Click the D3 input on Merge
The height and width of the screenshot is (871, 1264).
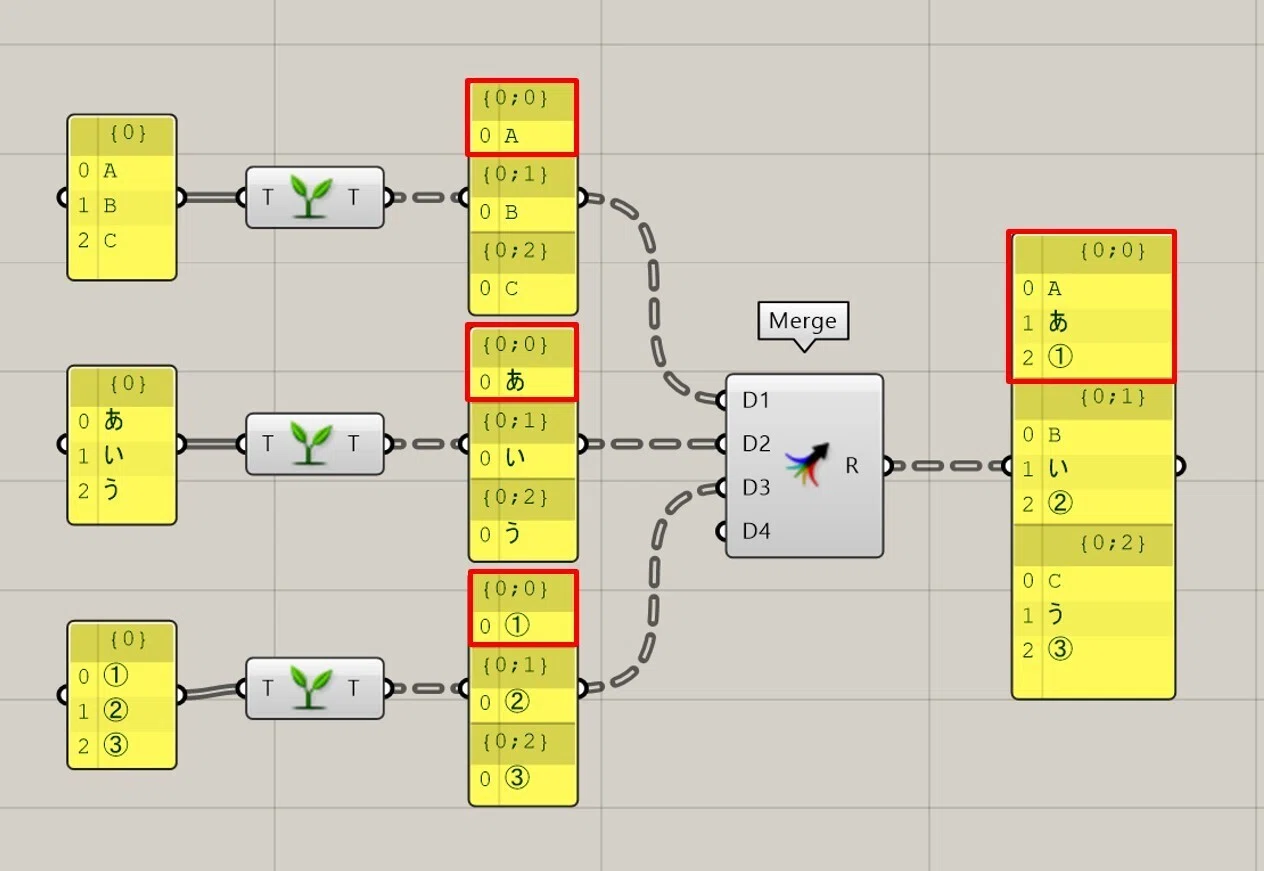[x=755, y=487]
